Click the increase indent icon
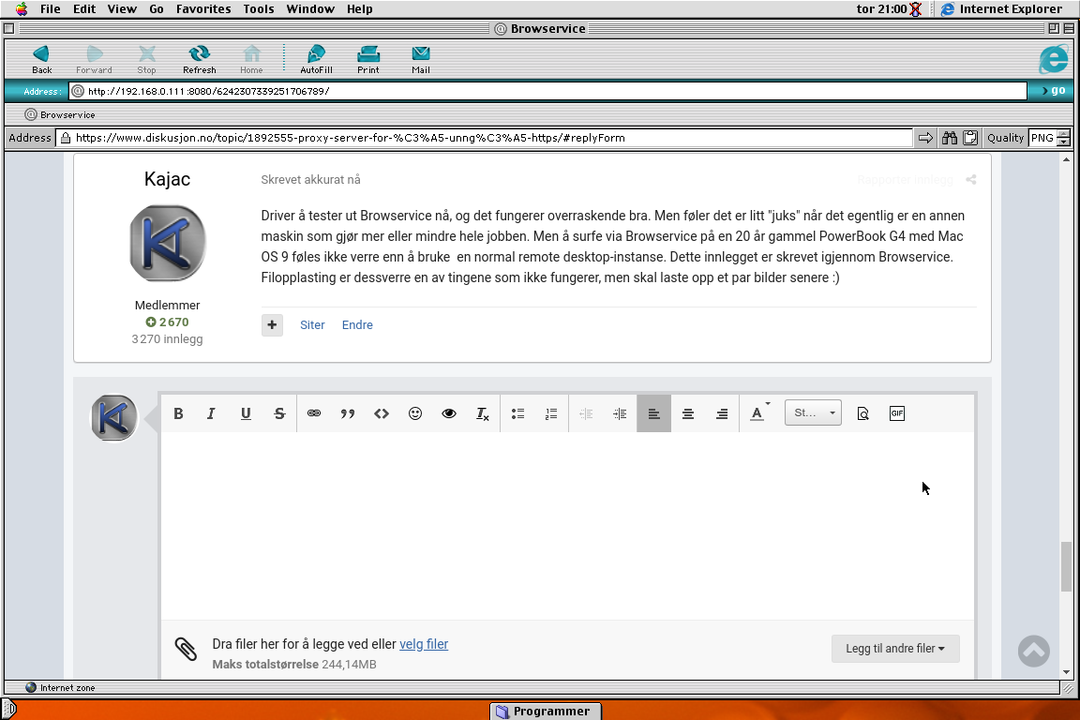Screen dimensions: 1080x720 pyautogui.click(x=620, y=413)
